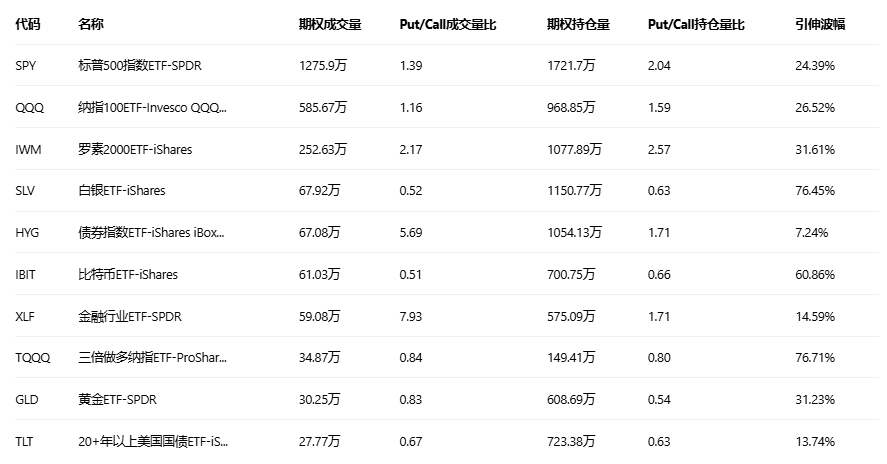This screenshot has height=464, width=887.
Task: Click the SLV ticker code
Action: point(27,191)
